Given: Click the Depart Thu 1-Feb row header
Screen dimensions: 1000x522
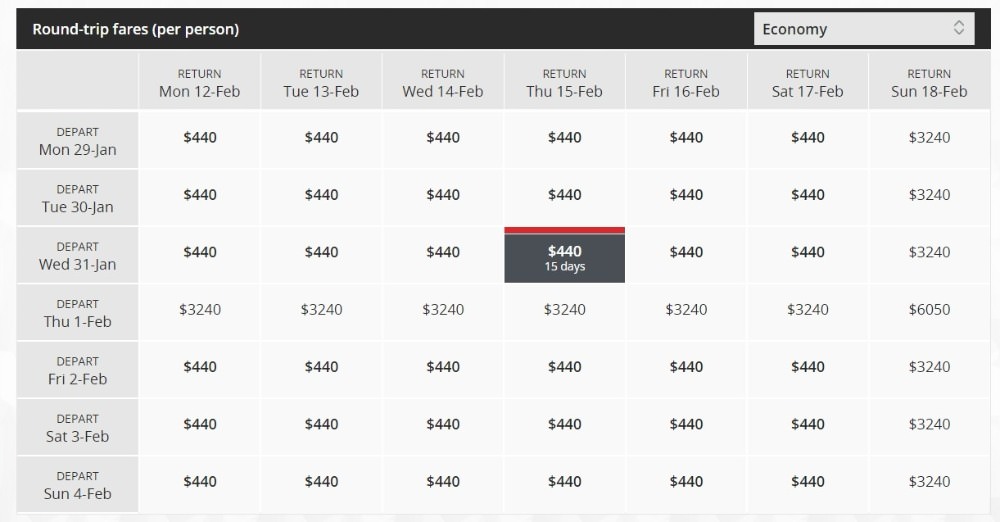Looking at the screenshot, I should [77, 313].
